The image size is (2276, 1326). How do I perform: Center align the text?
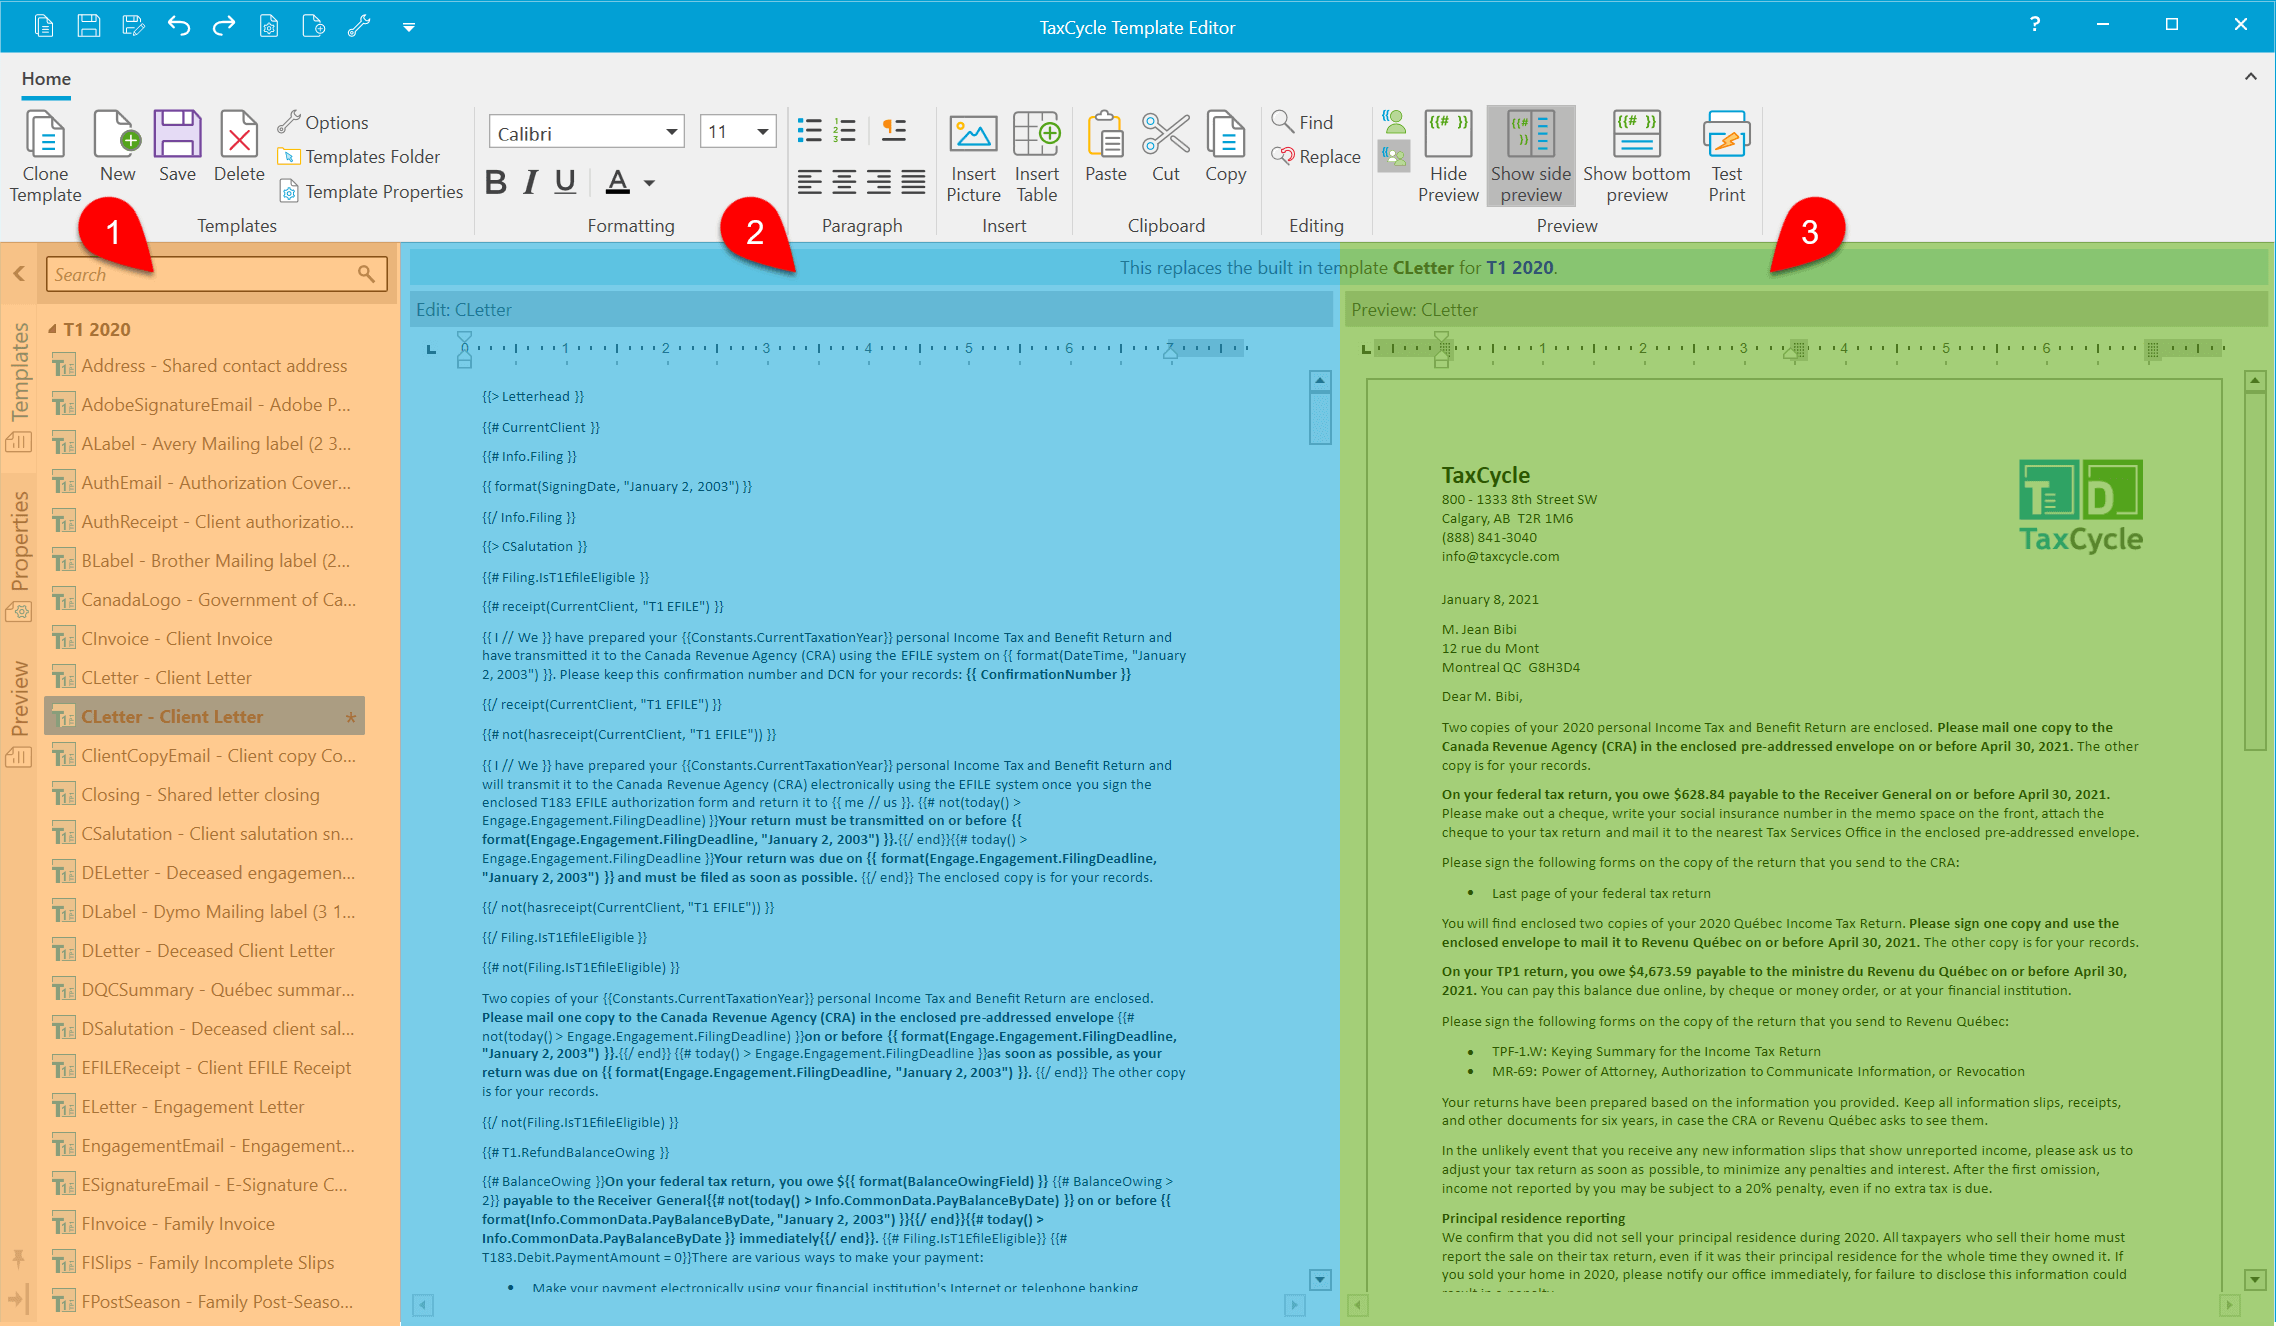(844, 182)
